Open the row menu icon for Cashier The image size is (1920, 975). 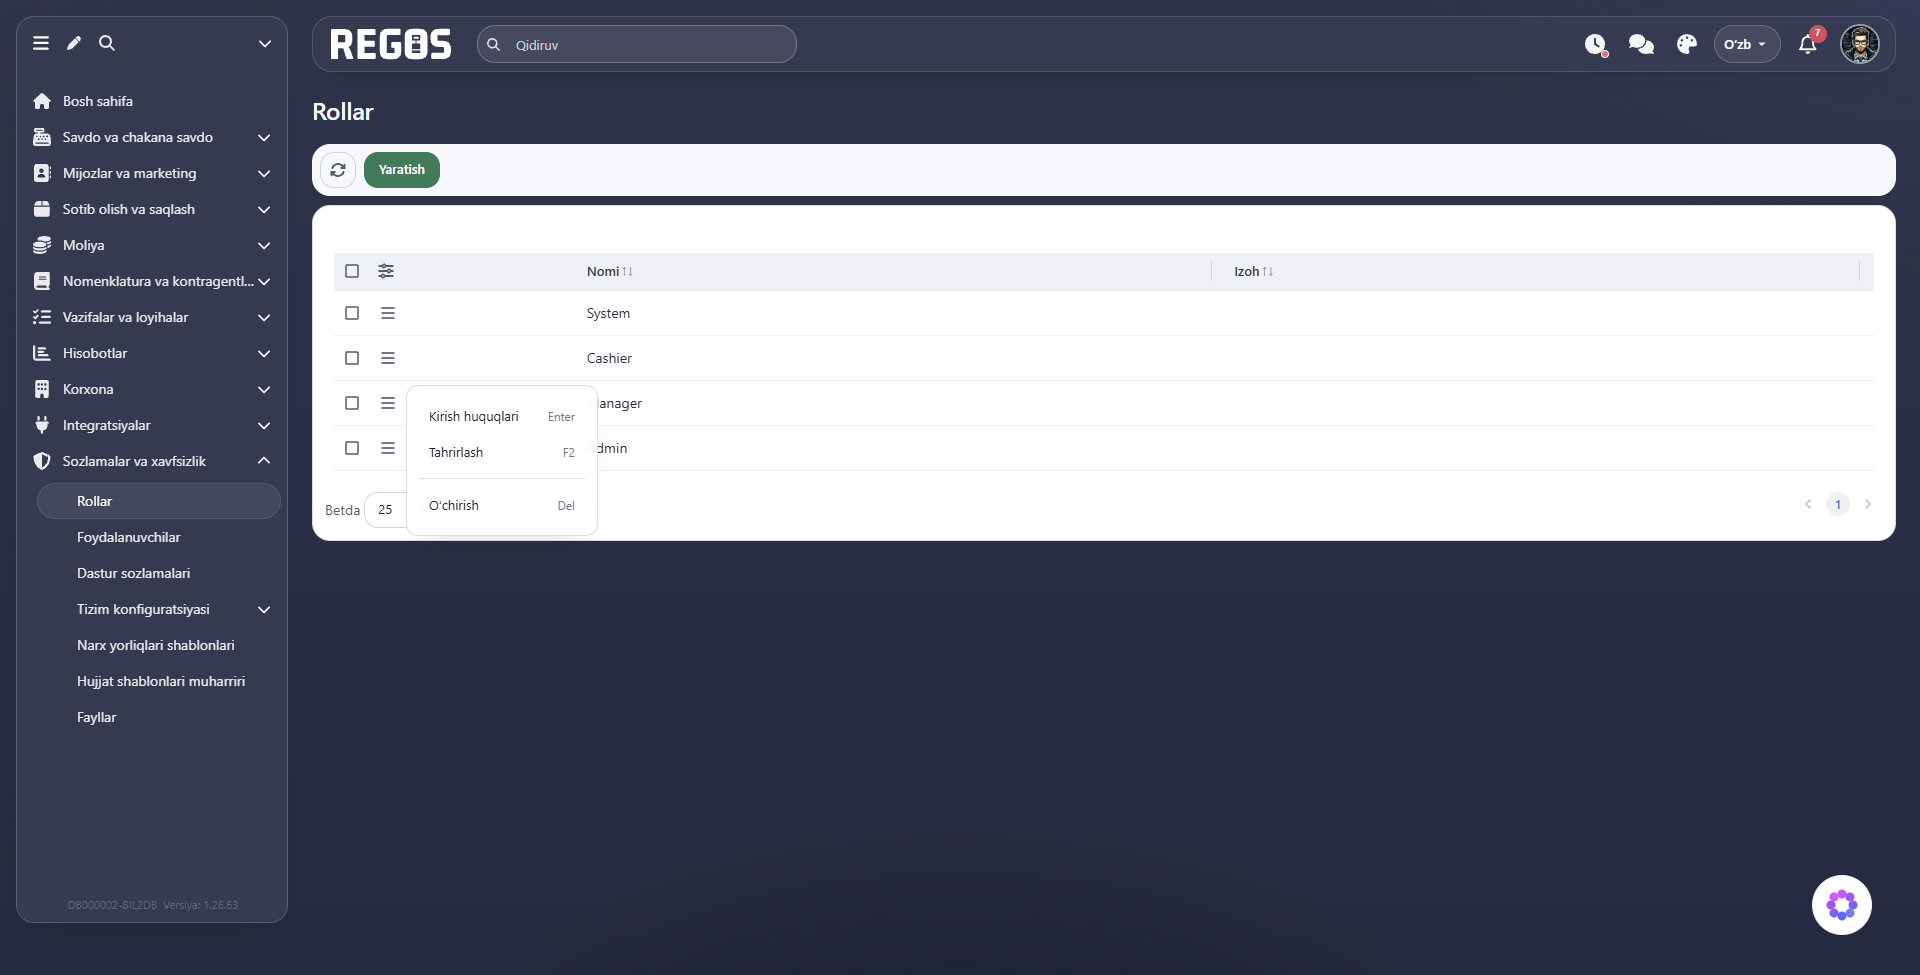pos(388,358)
